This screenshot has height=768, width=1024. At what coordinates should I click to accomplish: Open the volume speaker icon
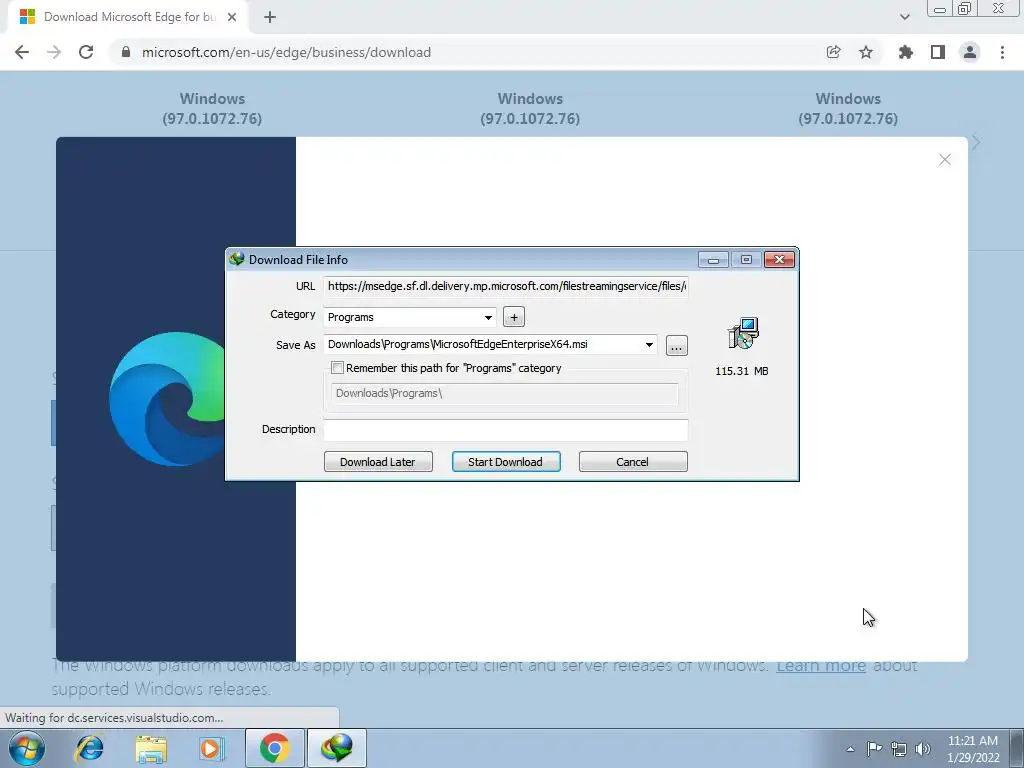pyautogui.click(x=923, y=749)
